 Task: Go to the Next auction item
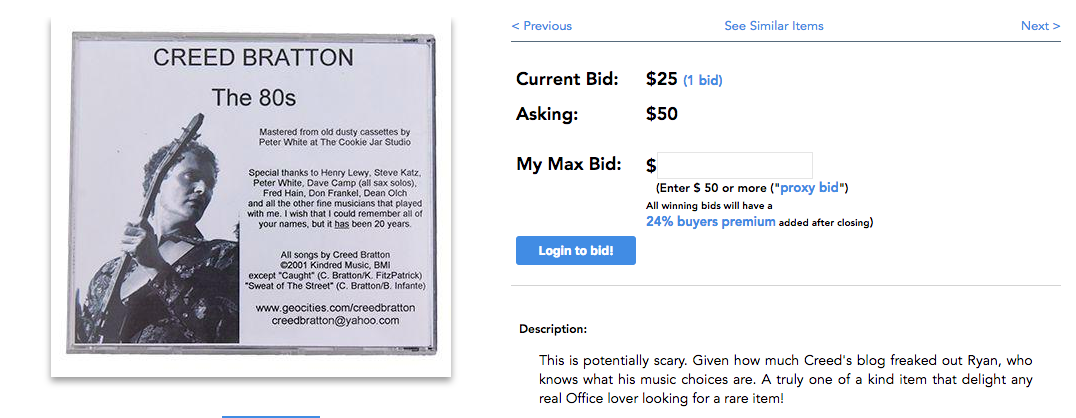pyautogui.click(x=1040, y=26)
